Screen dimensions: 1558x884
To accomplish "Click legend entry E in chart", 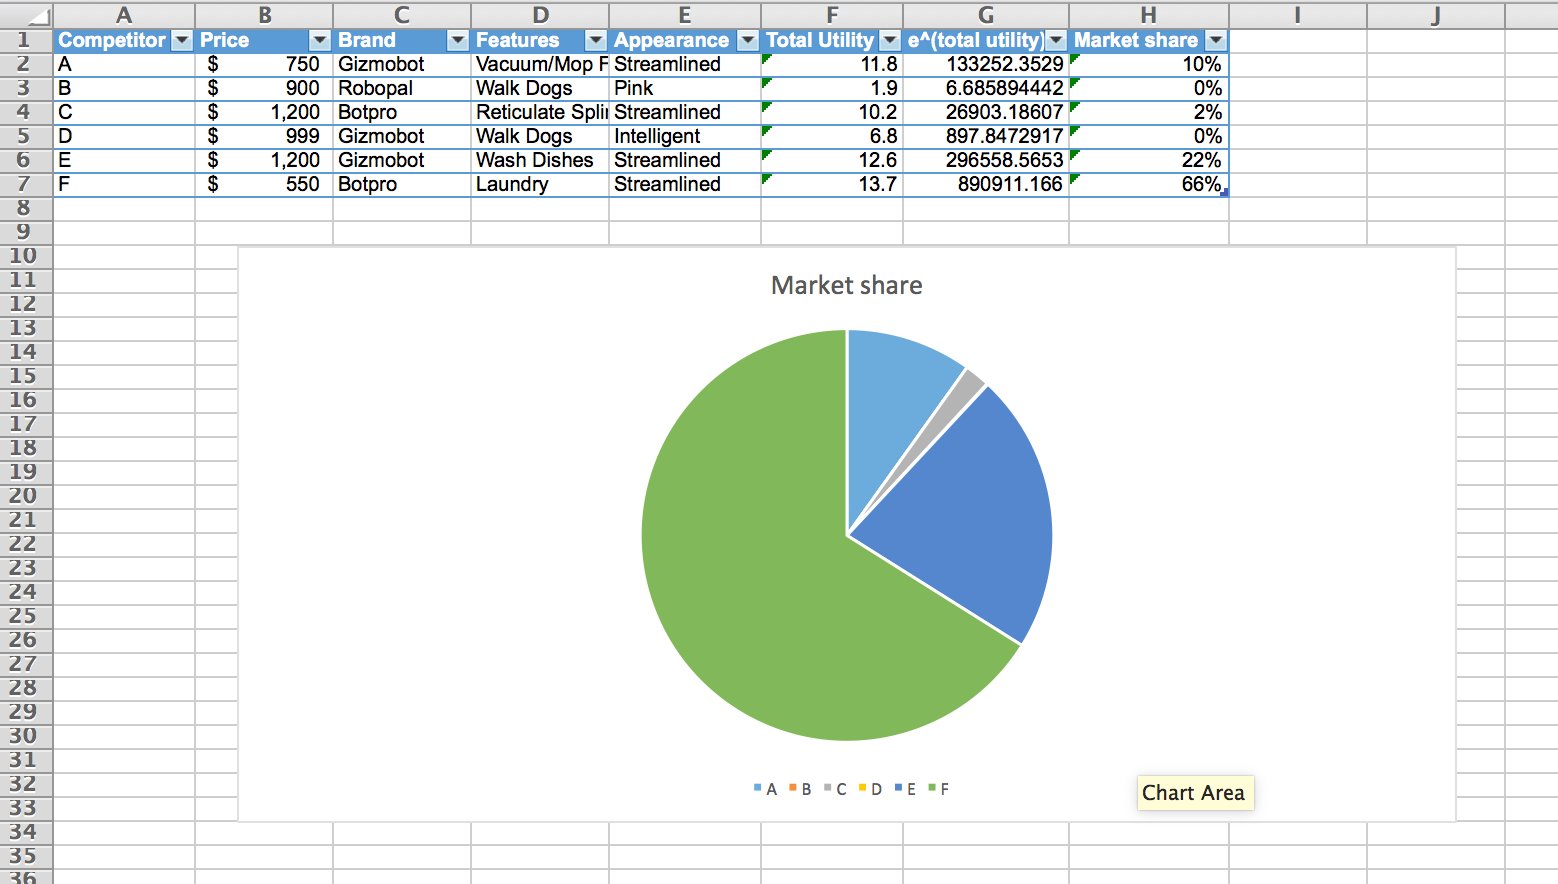I will pos(906,789).
